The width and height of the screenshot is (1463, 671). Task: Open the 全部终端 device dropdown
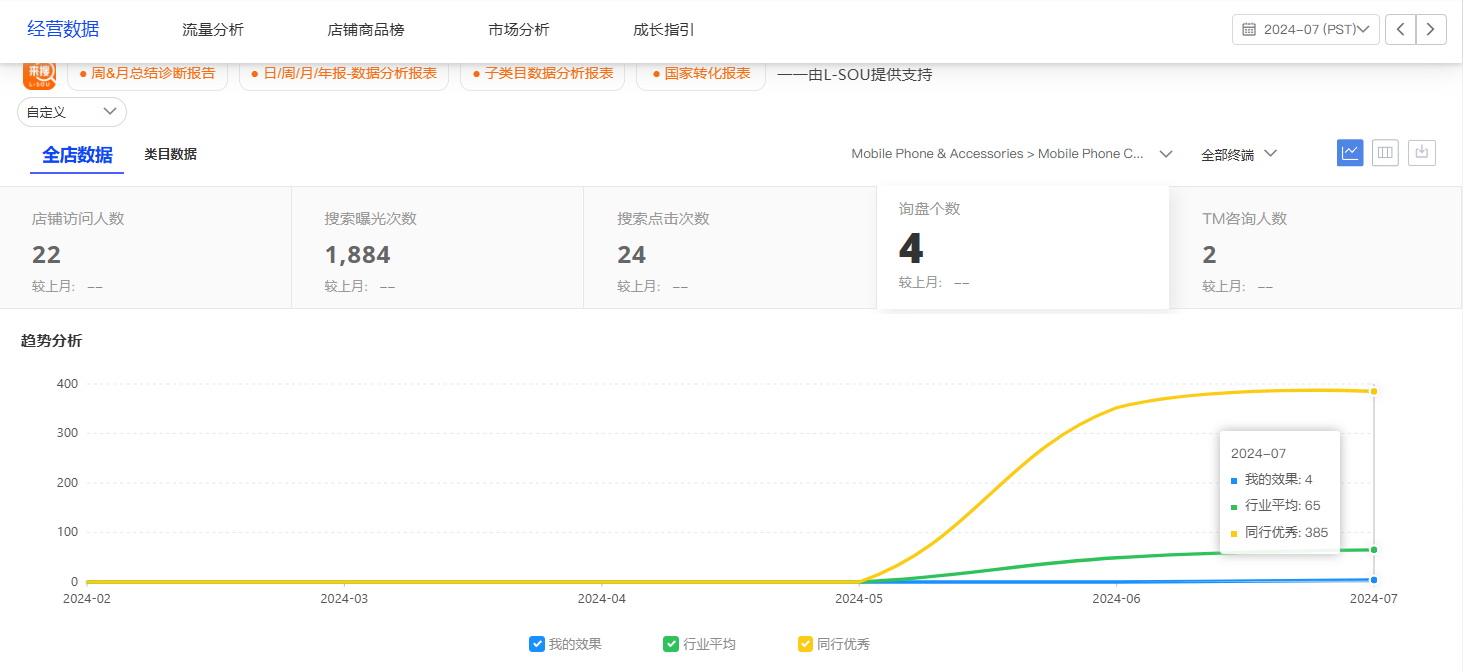(1239, 154)
